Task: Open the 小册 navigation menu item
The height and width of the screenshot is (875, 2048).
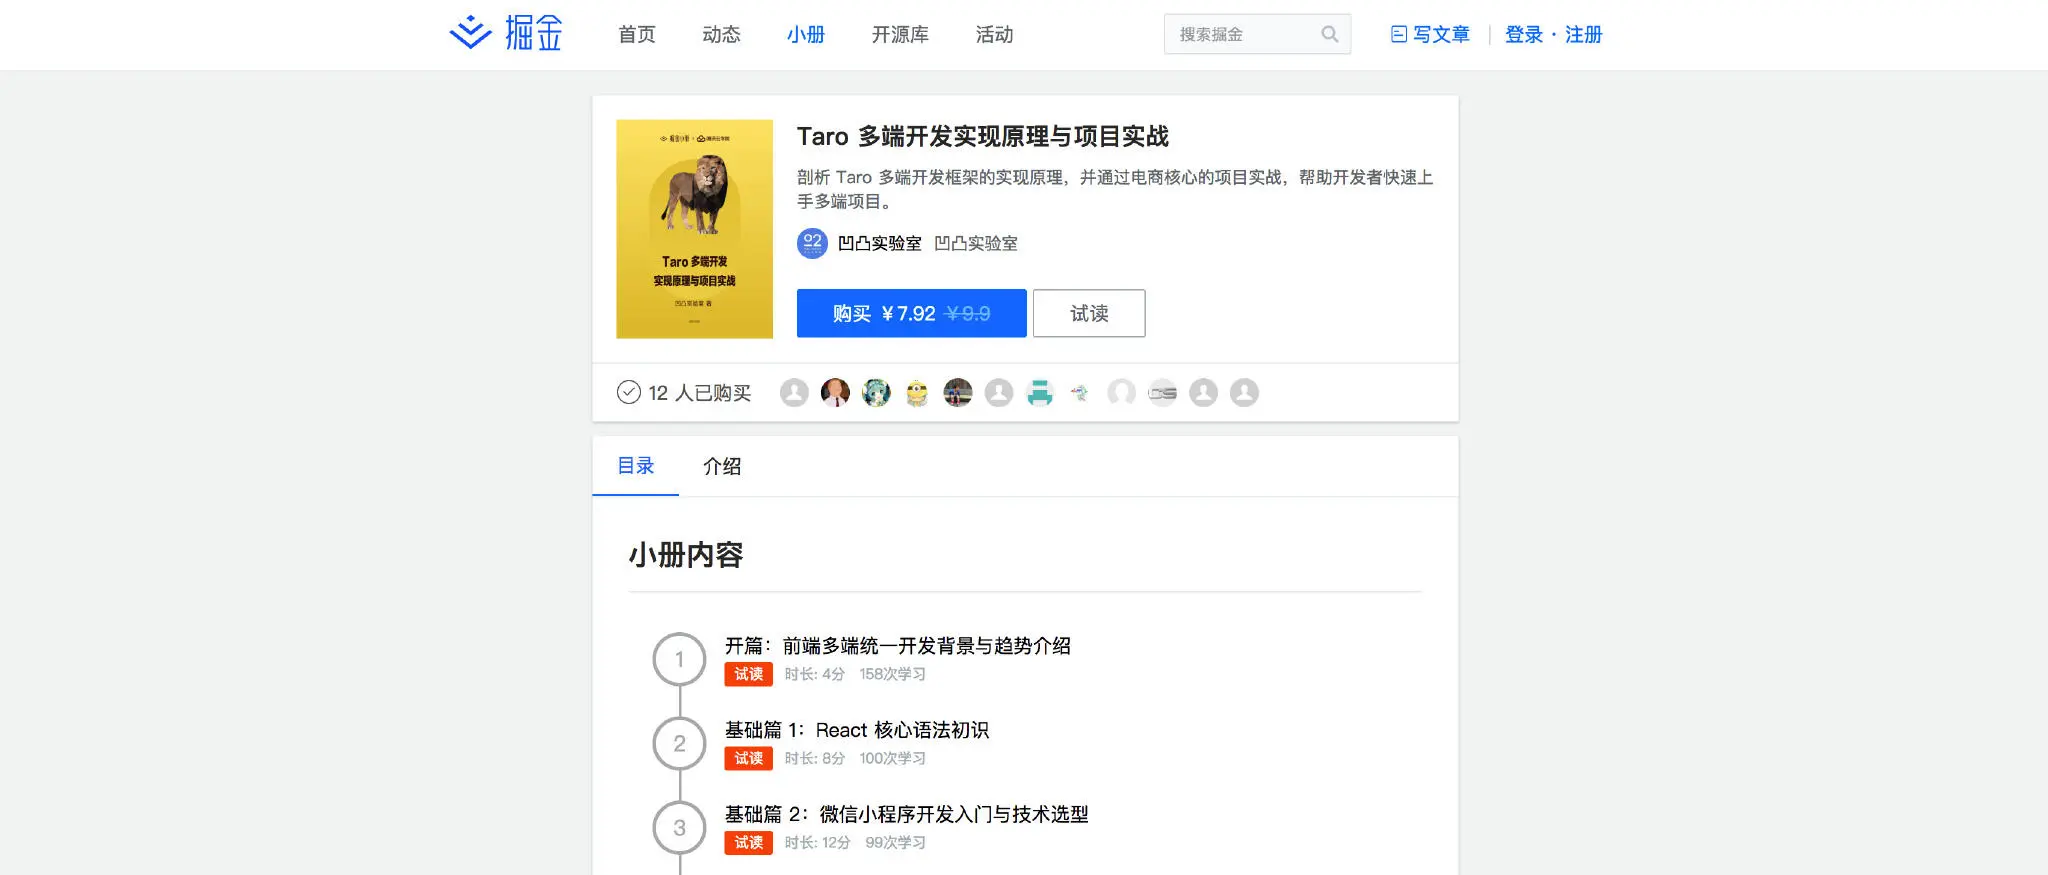Action: tap(805, 35)
